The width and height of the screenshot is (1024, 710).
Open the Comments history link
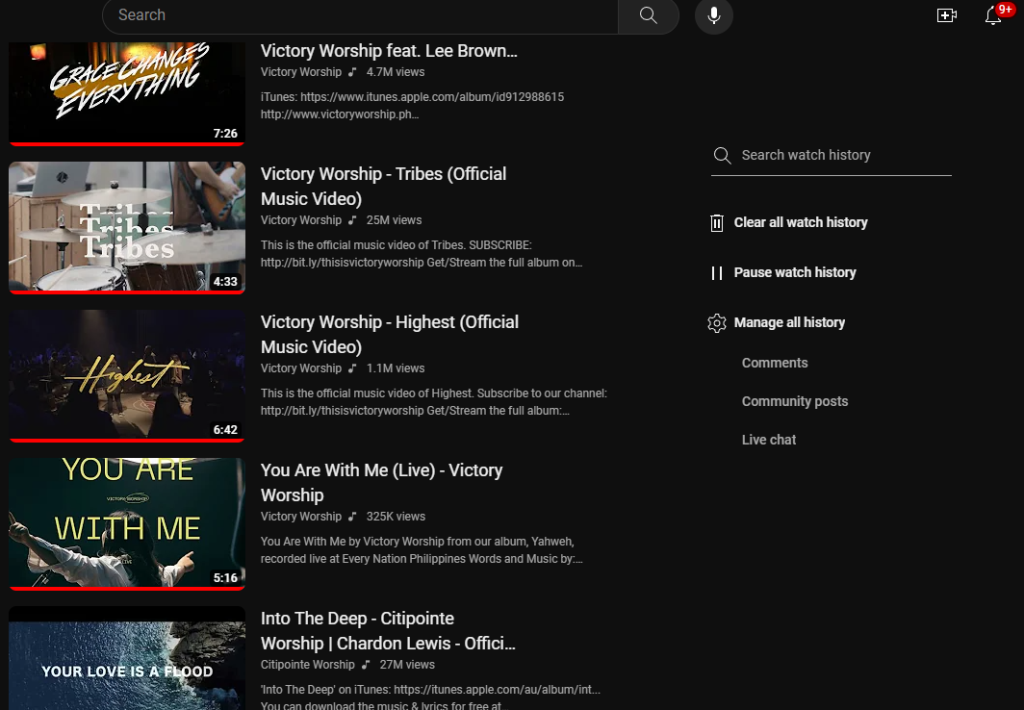click(x=775, y=363)
